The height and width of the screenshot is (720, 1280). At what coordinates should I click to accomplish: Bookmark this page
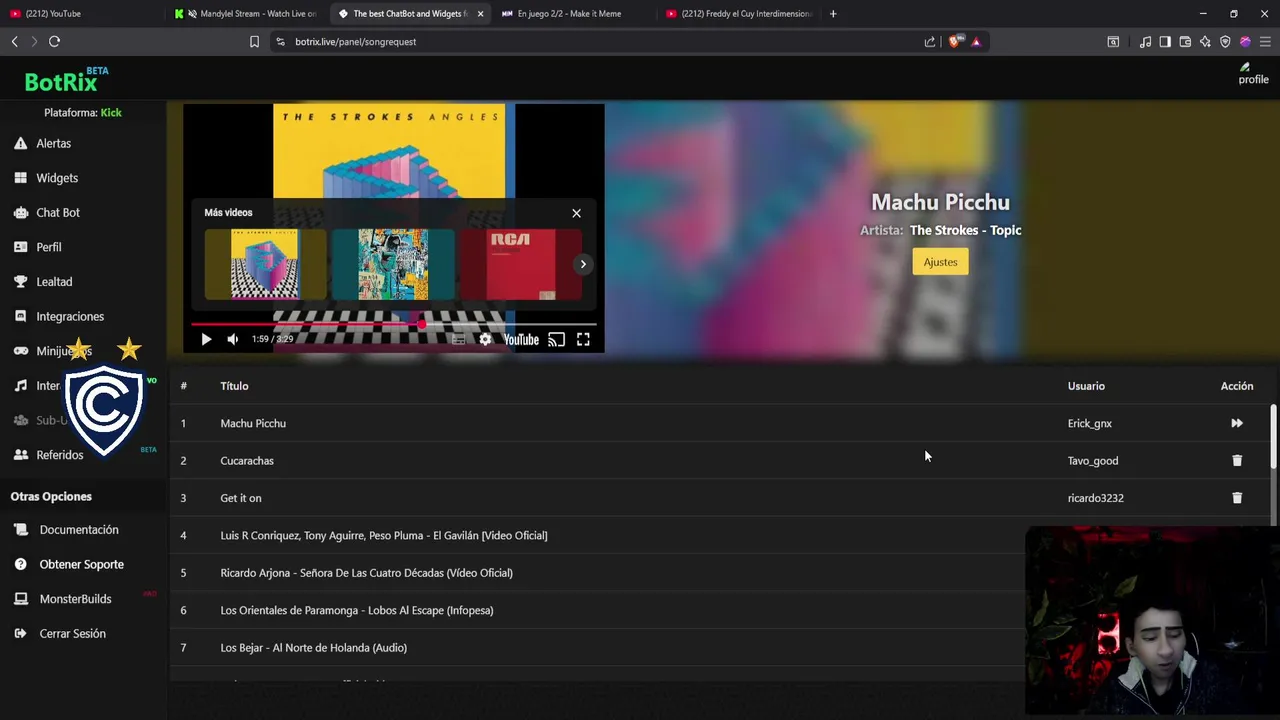pyautogui.click(x=254, y=42)
